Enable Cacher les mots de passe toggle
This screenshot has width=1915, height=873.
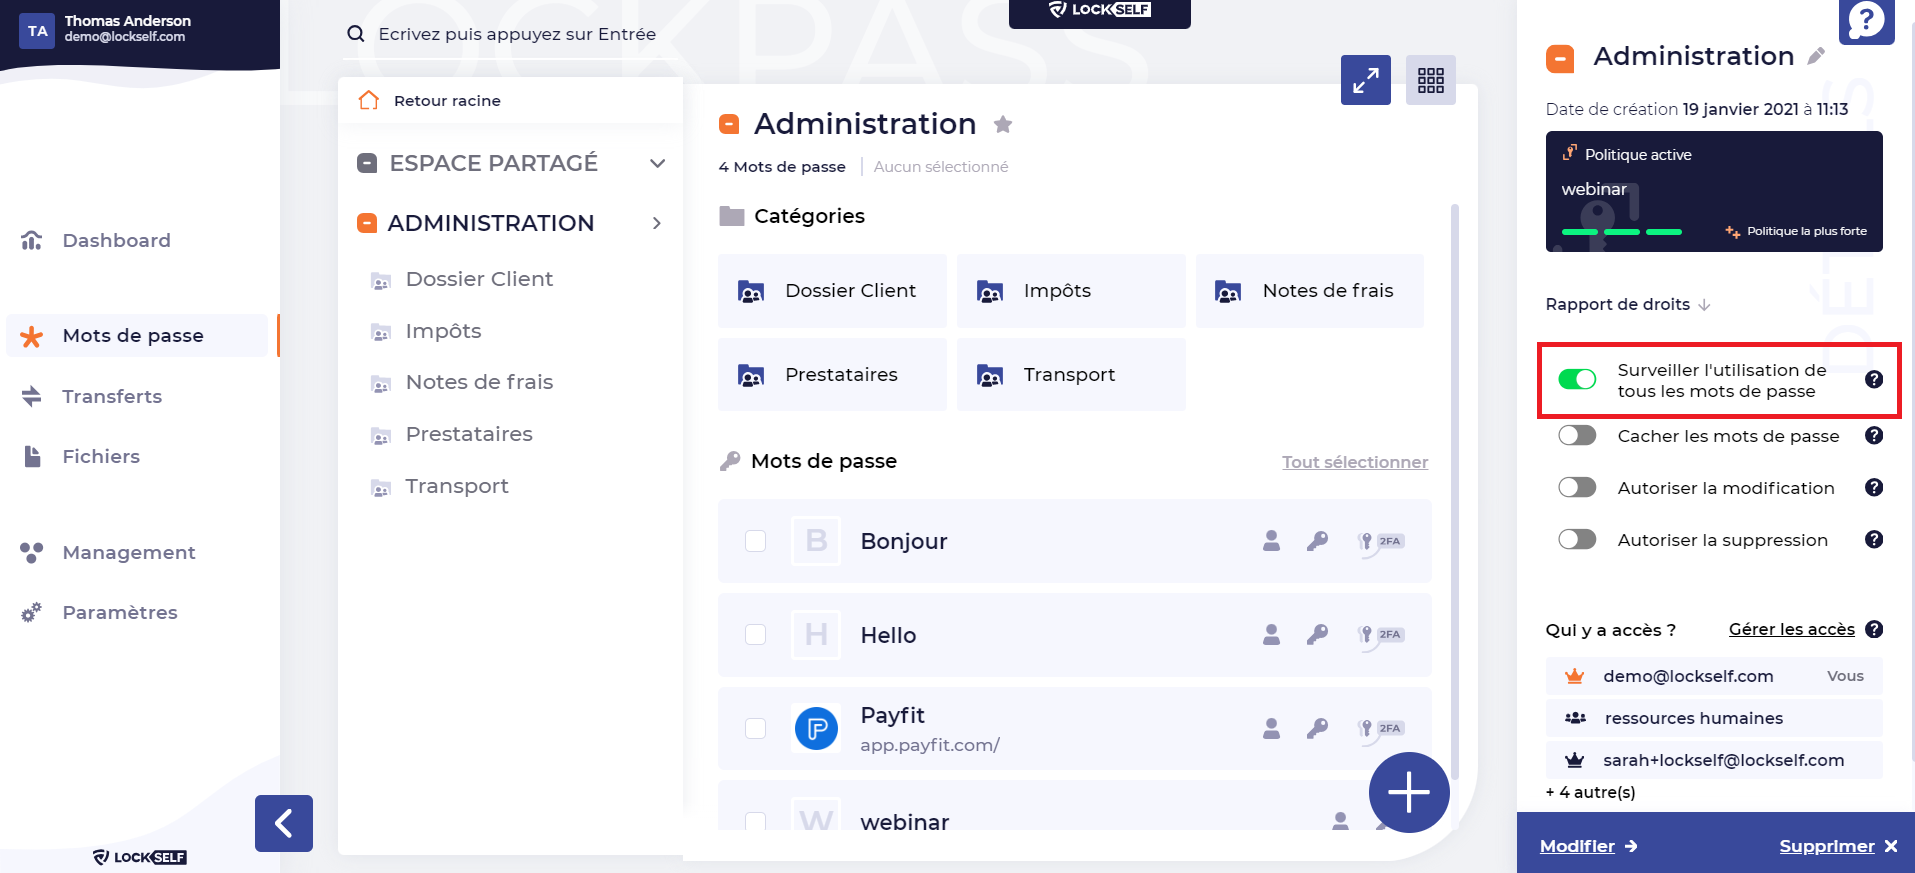tap(1577, 436)
